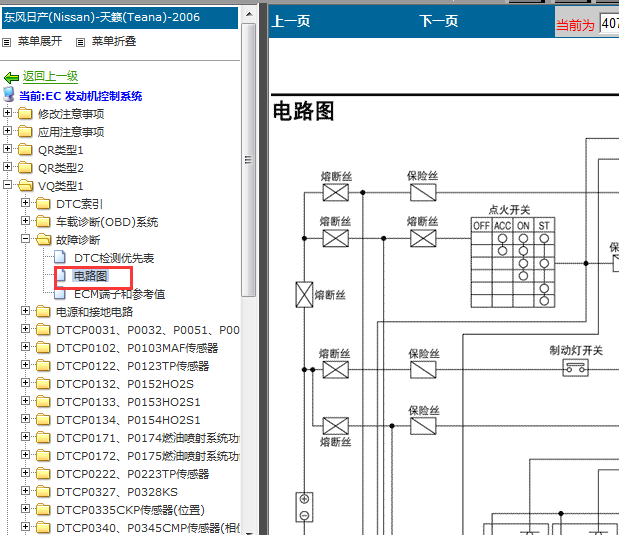Click the folder icon of DTCP0133、P0153HO2S1
The width and height of the screenshot is (619, 535).
click(43, 402)
